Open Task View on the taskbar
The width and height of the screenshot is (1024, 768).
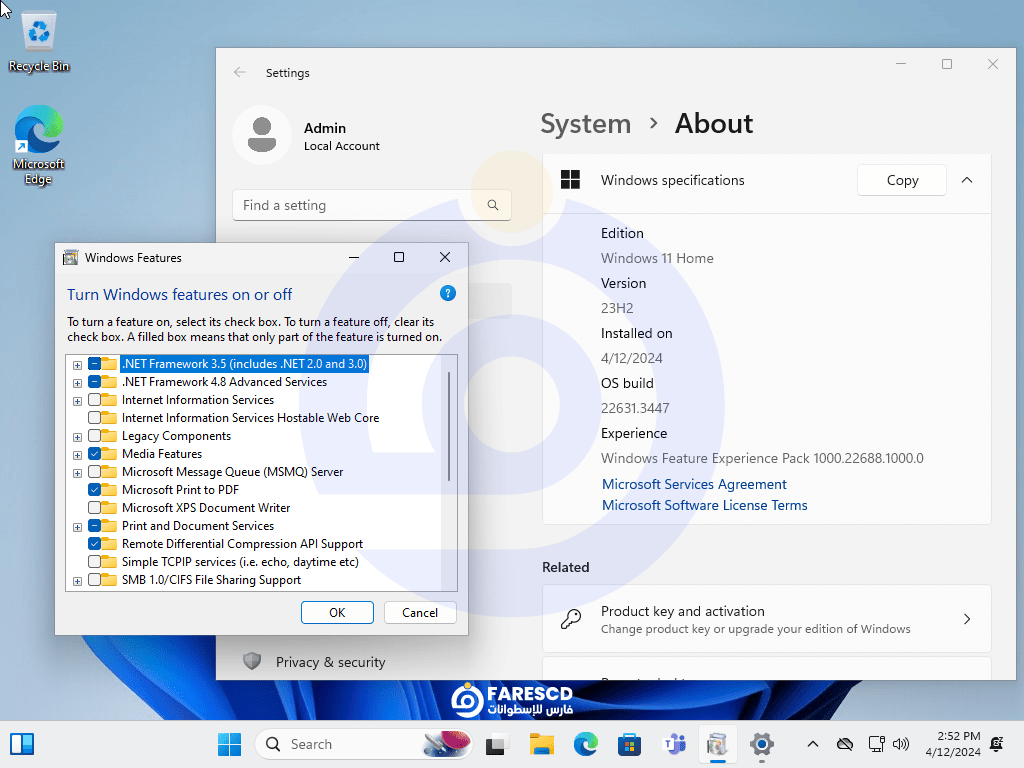498,744
